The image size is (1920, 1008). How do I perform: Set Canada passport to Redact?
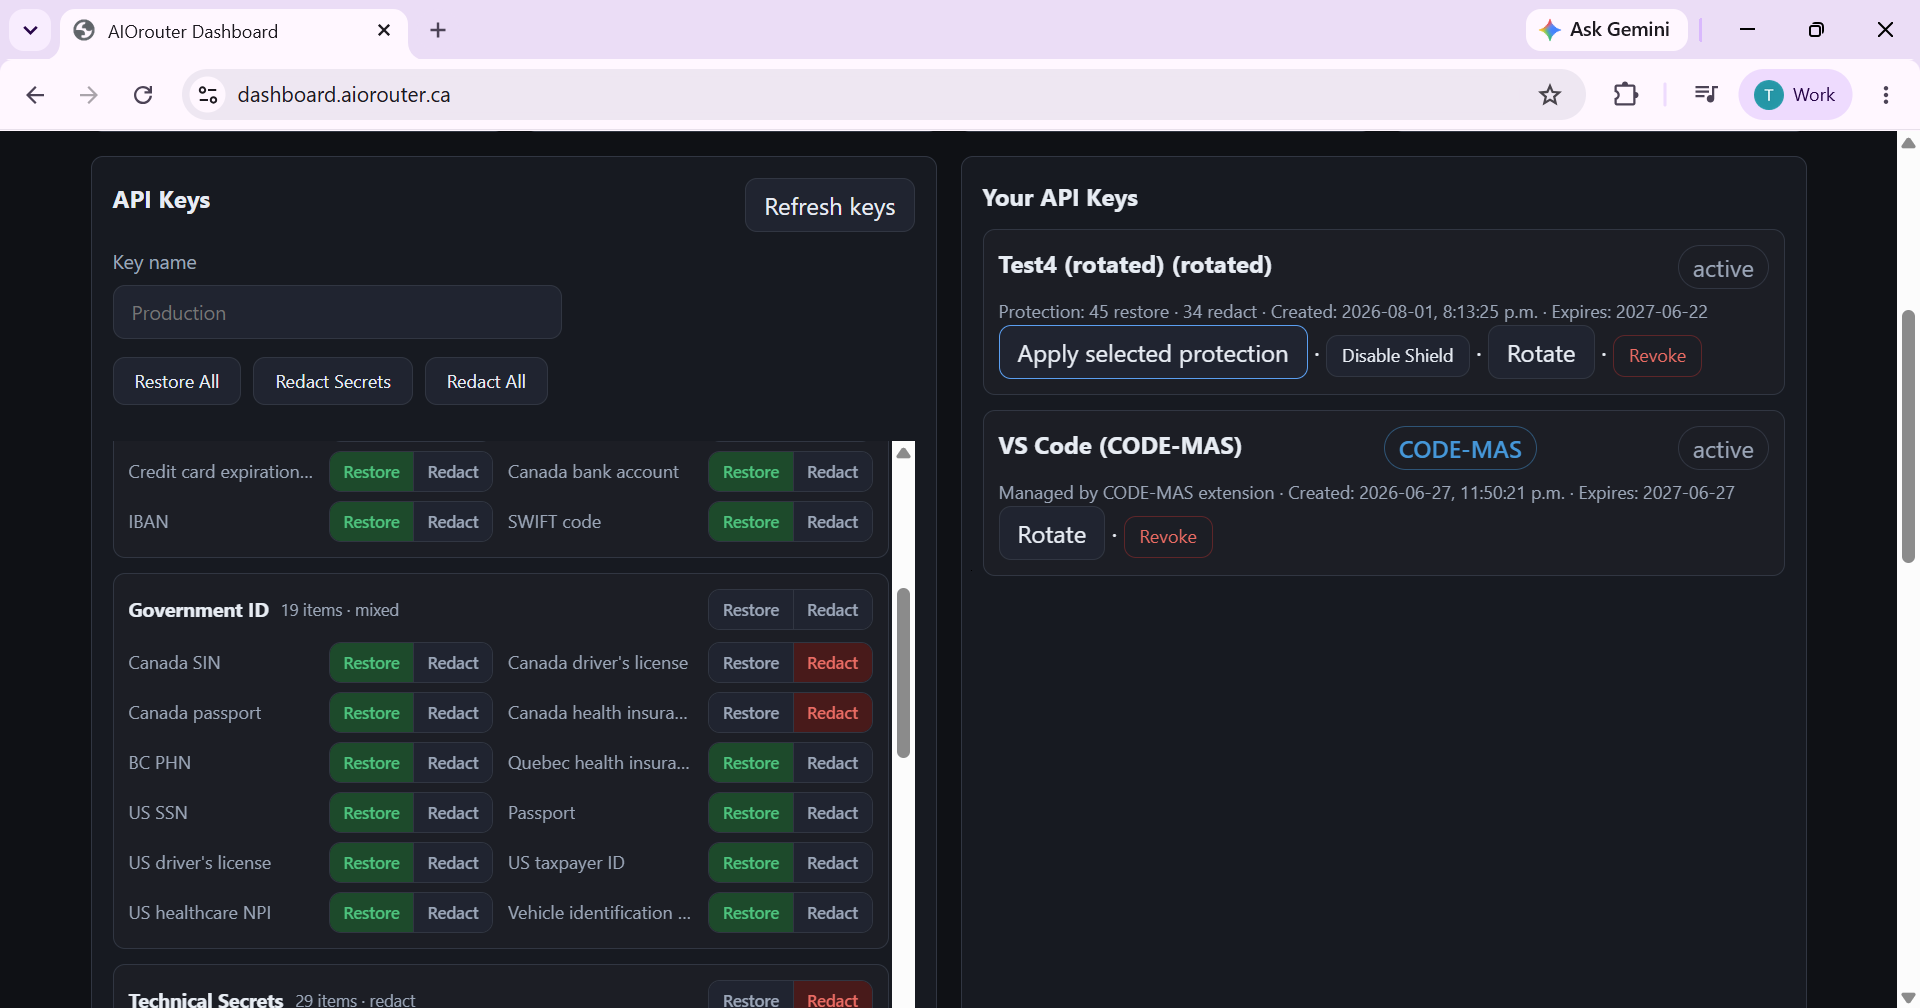click(x=453, y=713)
